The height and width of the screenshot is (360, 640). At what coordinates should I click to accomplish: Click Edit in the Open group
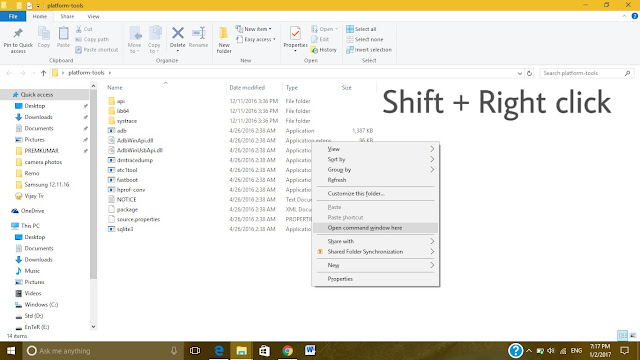[x=320, y=39]
